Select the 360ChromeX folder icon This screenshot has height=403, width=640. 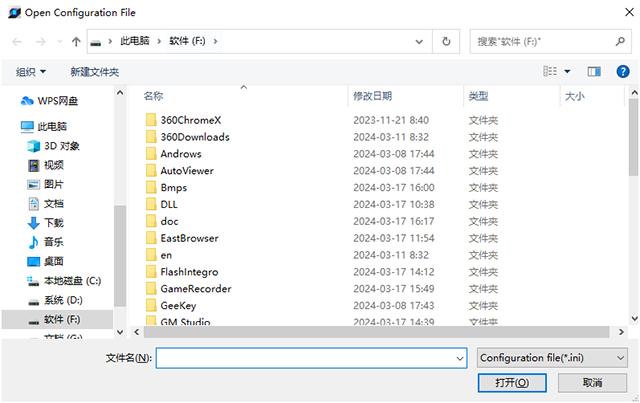[151, 120]
